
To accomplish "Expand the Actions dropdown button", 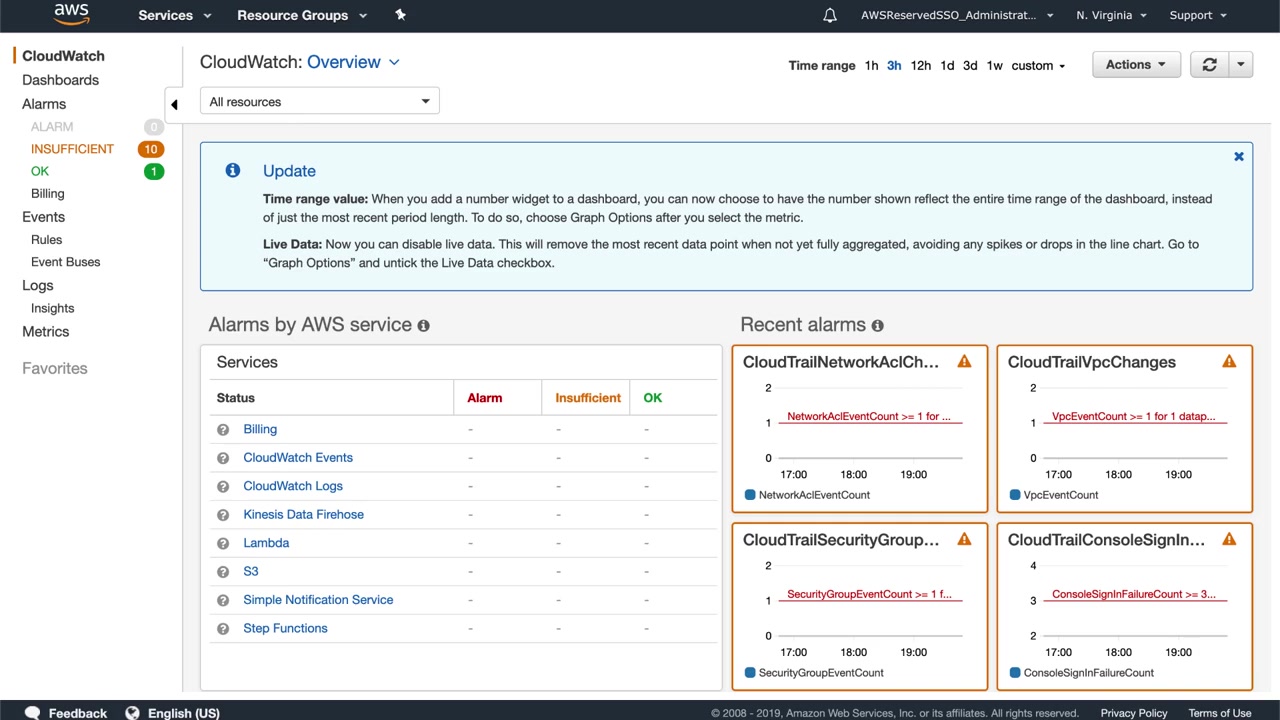I will coord(1136,65).
